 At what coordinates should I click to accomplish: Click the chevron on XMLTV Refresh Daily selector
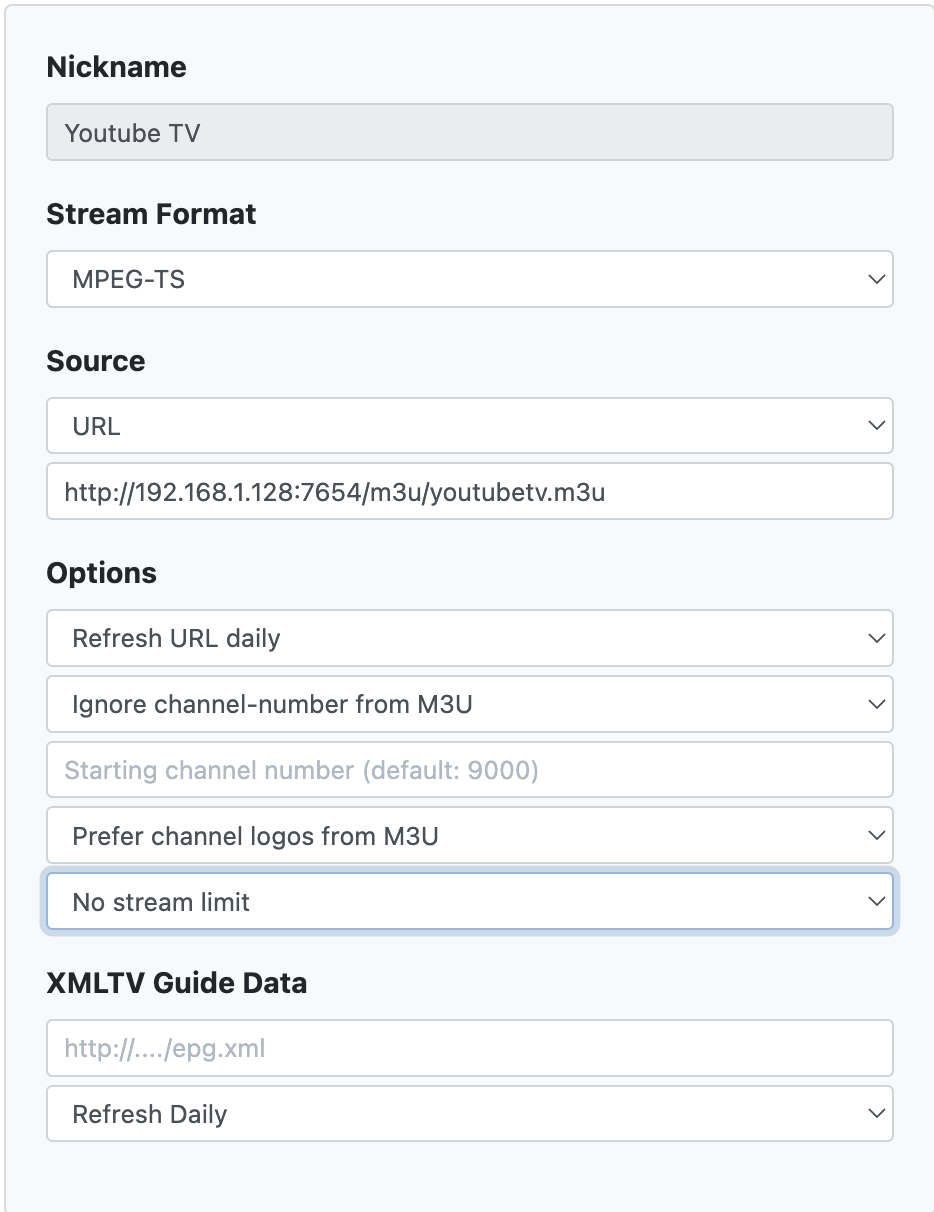(x=876, y=1114)
